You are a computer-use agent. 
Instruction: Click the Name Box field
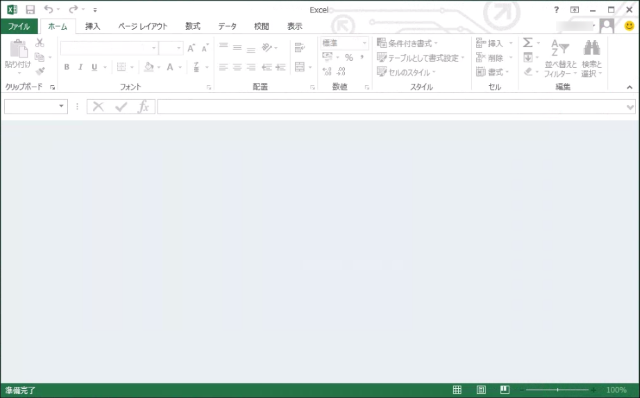coord(36,107)
